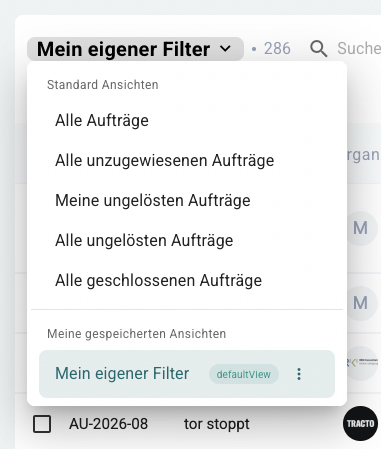Screen dimensions: 381x449
Task: Click the upper M avatar circle
Action: [x=360, y=228]
